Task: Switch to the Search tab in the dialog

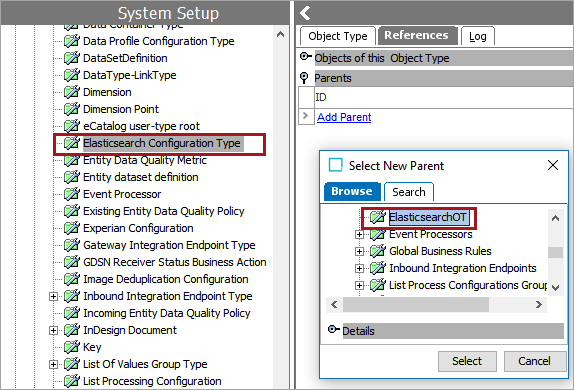Action: pyautogui.click(x=409, y=192)
